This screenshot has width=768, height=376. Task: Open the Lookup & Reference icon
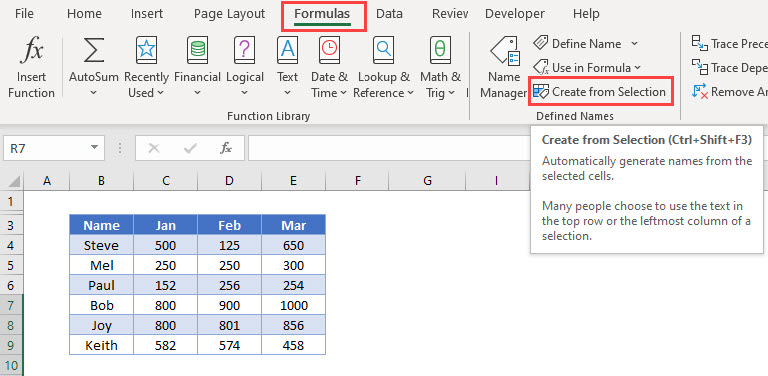click(x=384, y=50)
